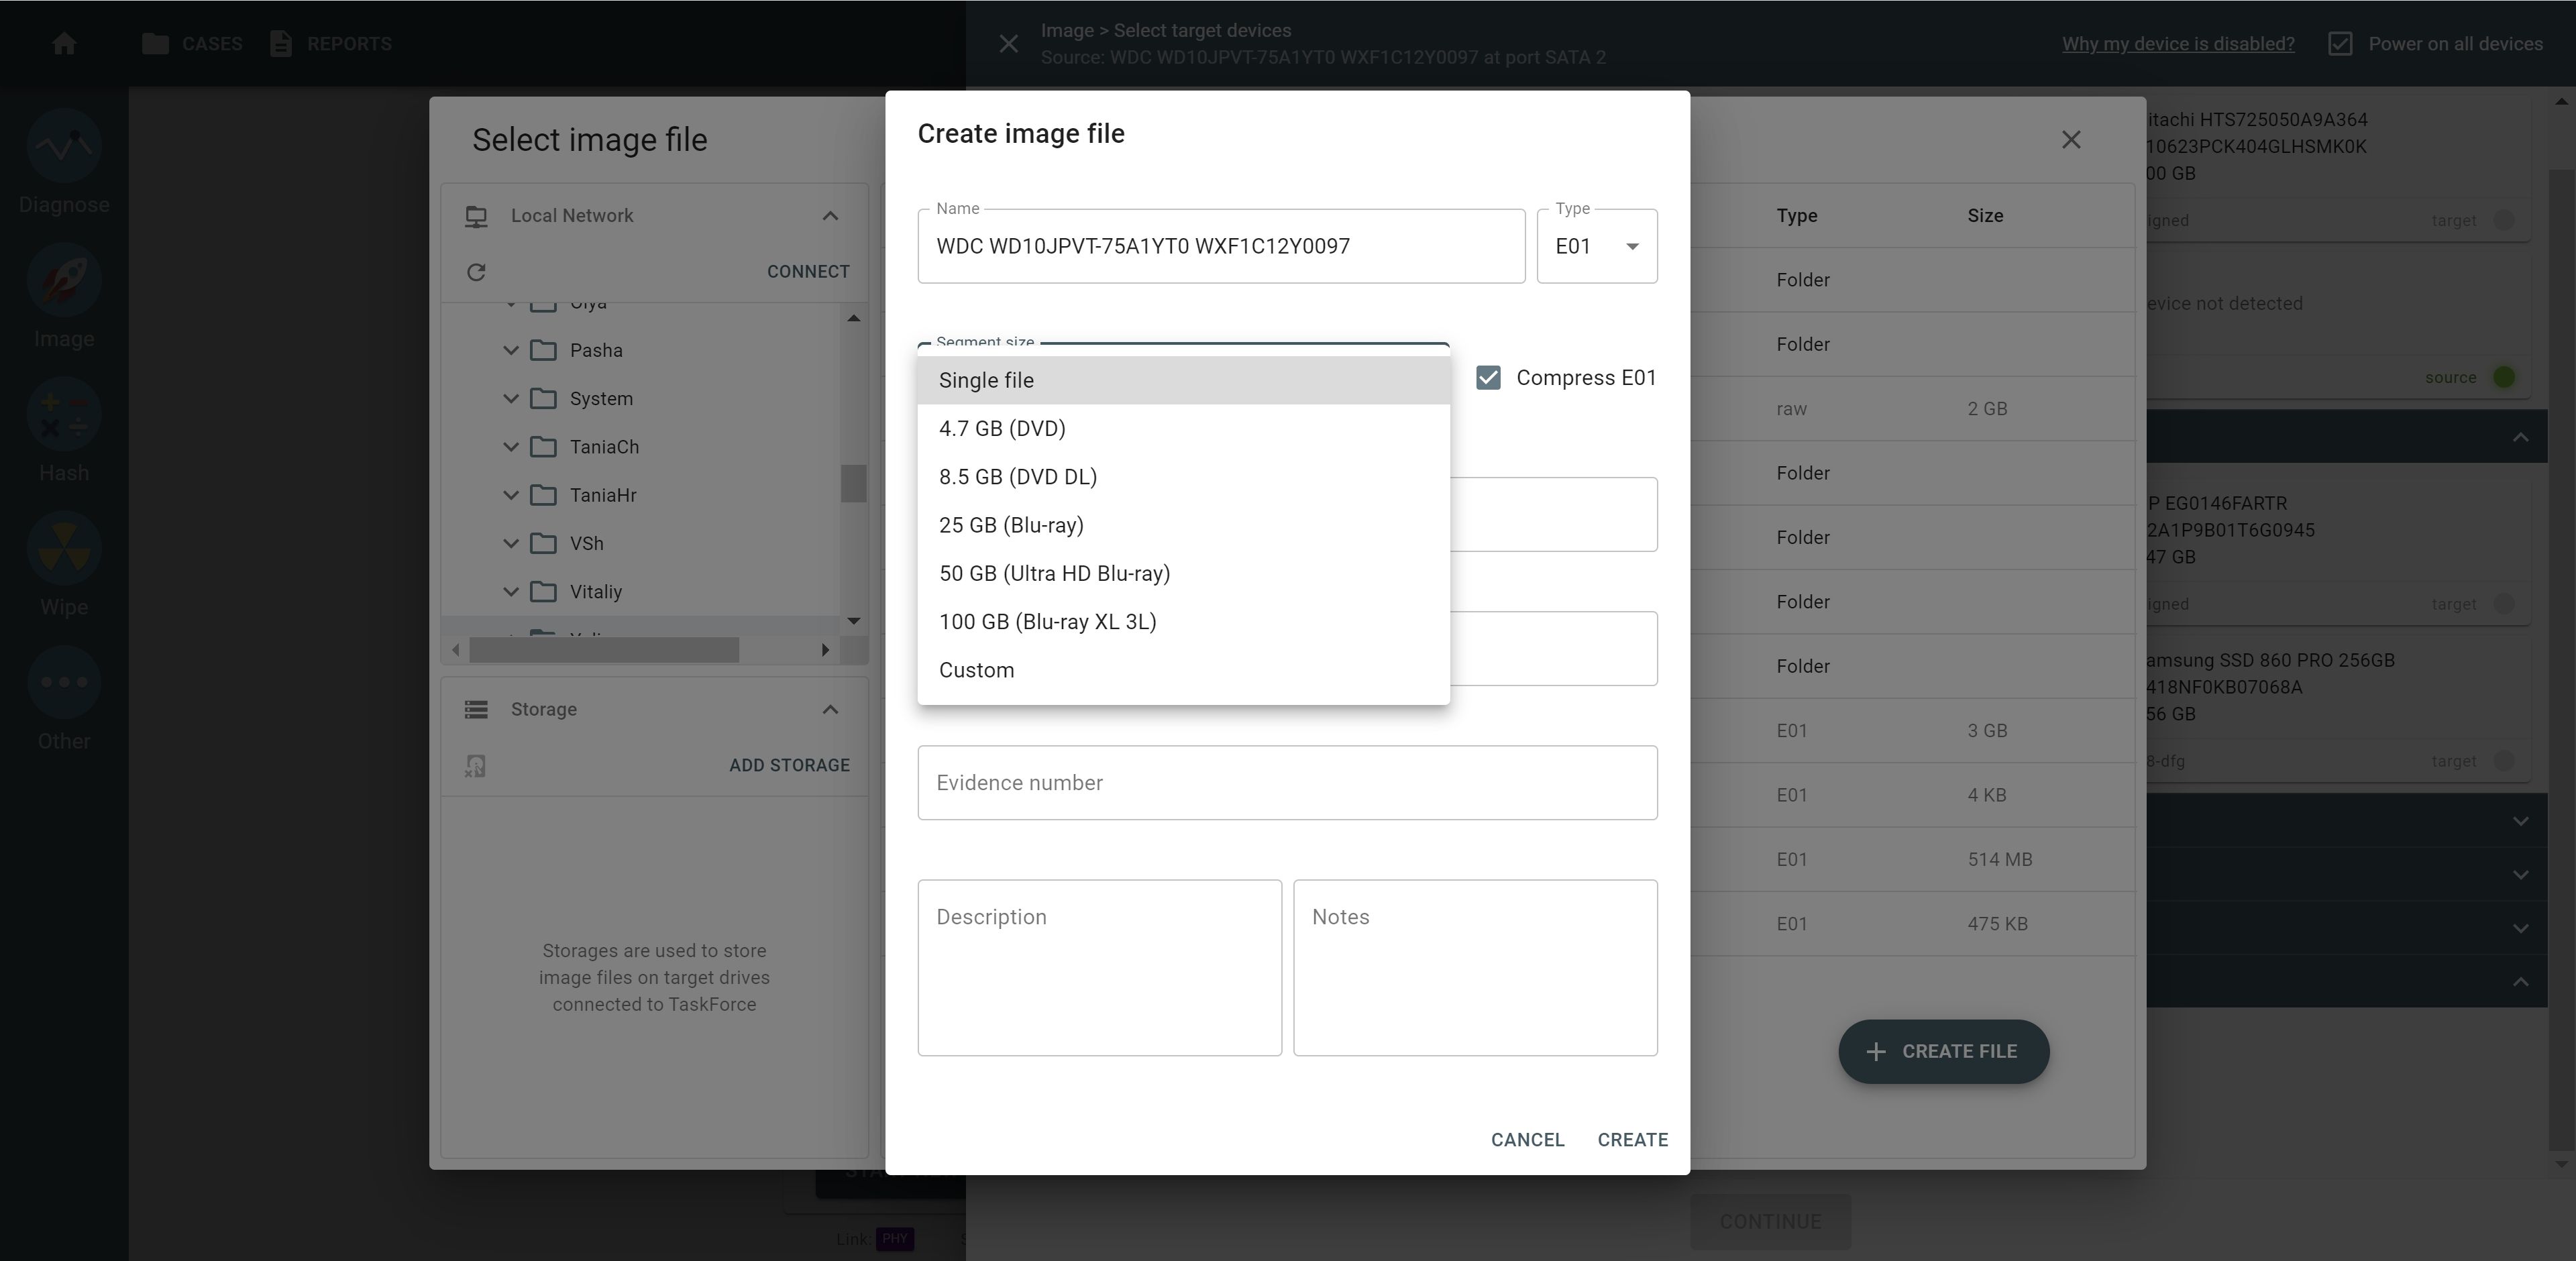Viewport: 2576px width, 1261px height.
Task: Open the 'Why my device is disabled?' link
Action: [2178, 44]
